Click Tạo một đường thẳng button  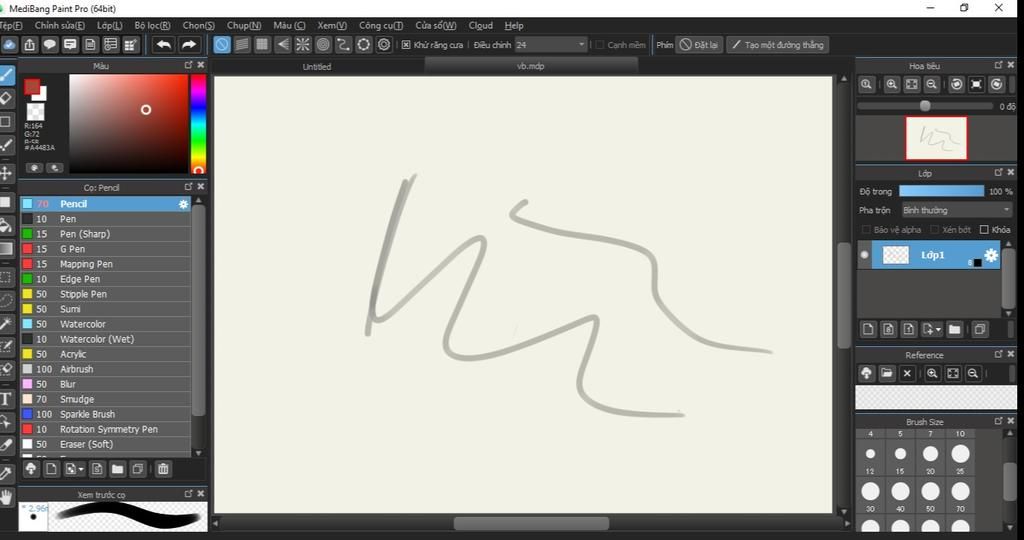778,45
